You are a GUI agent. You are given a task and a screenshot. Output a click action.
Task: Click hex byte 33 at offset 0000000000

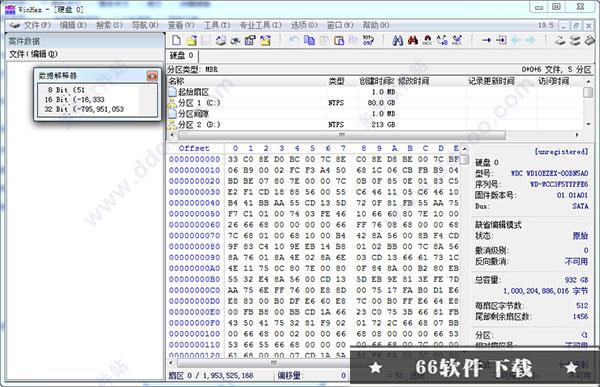[x=233, y=159]
